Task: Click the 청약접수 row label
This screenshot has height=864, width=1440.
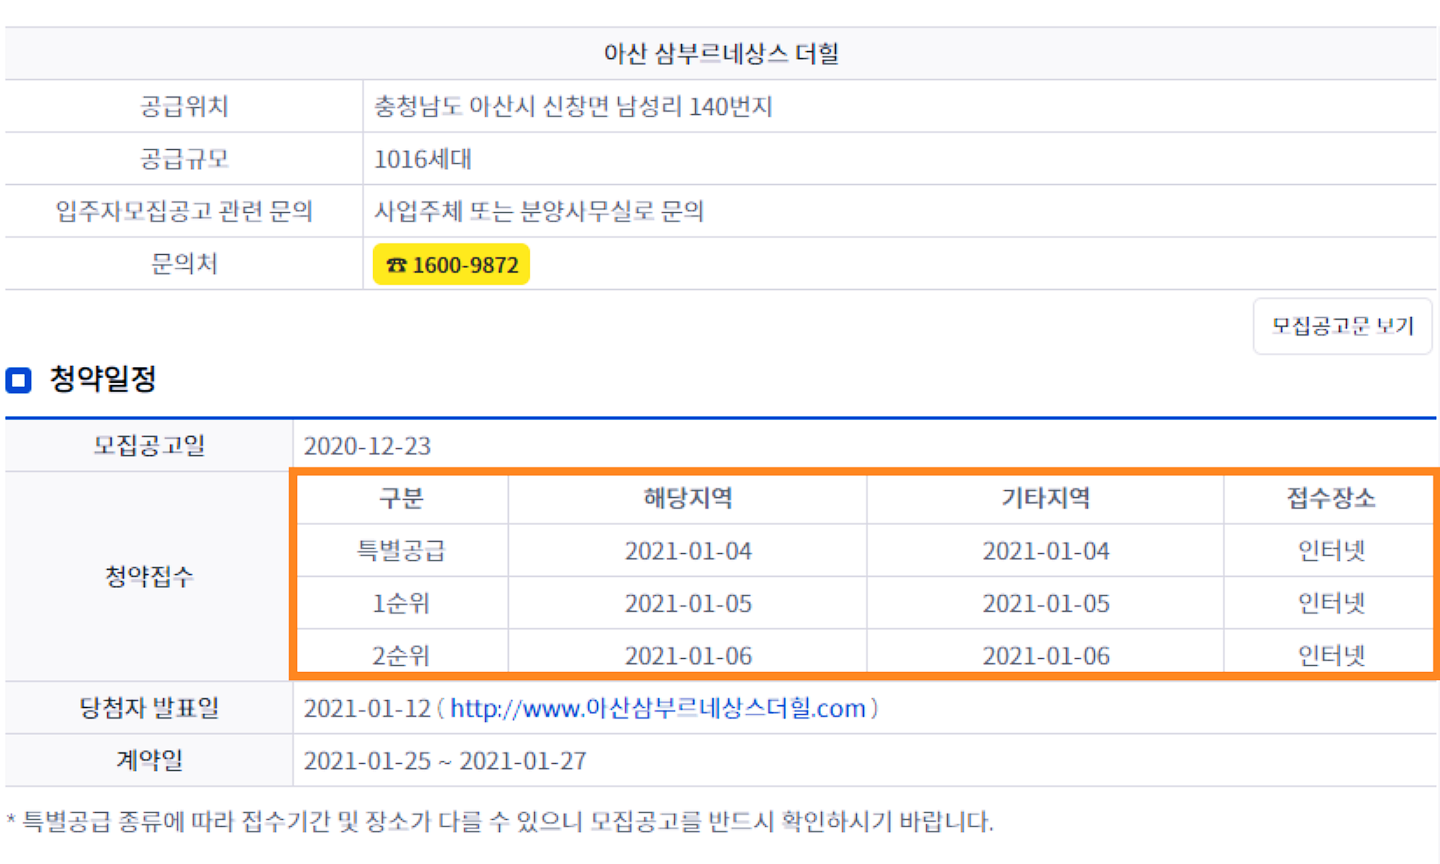Action: (149, 576)
